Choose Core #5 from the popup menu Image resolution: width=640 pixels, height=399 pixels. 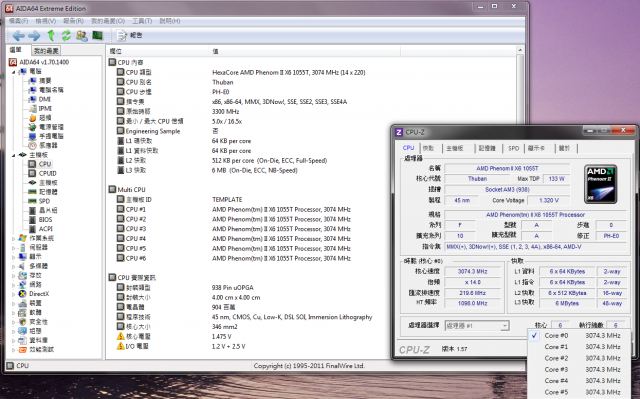(x=580, y=392)
